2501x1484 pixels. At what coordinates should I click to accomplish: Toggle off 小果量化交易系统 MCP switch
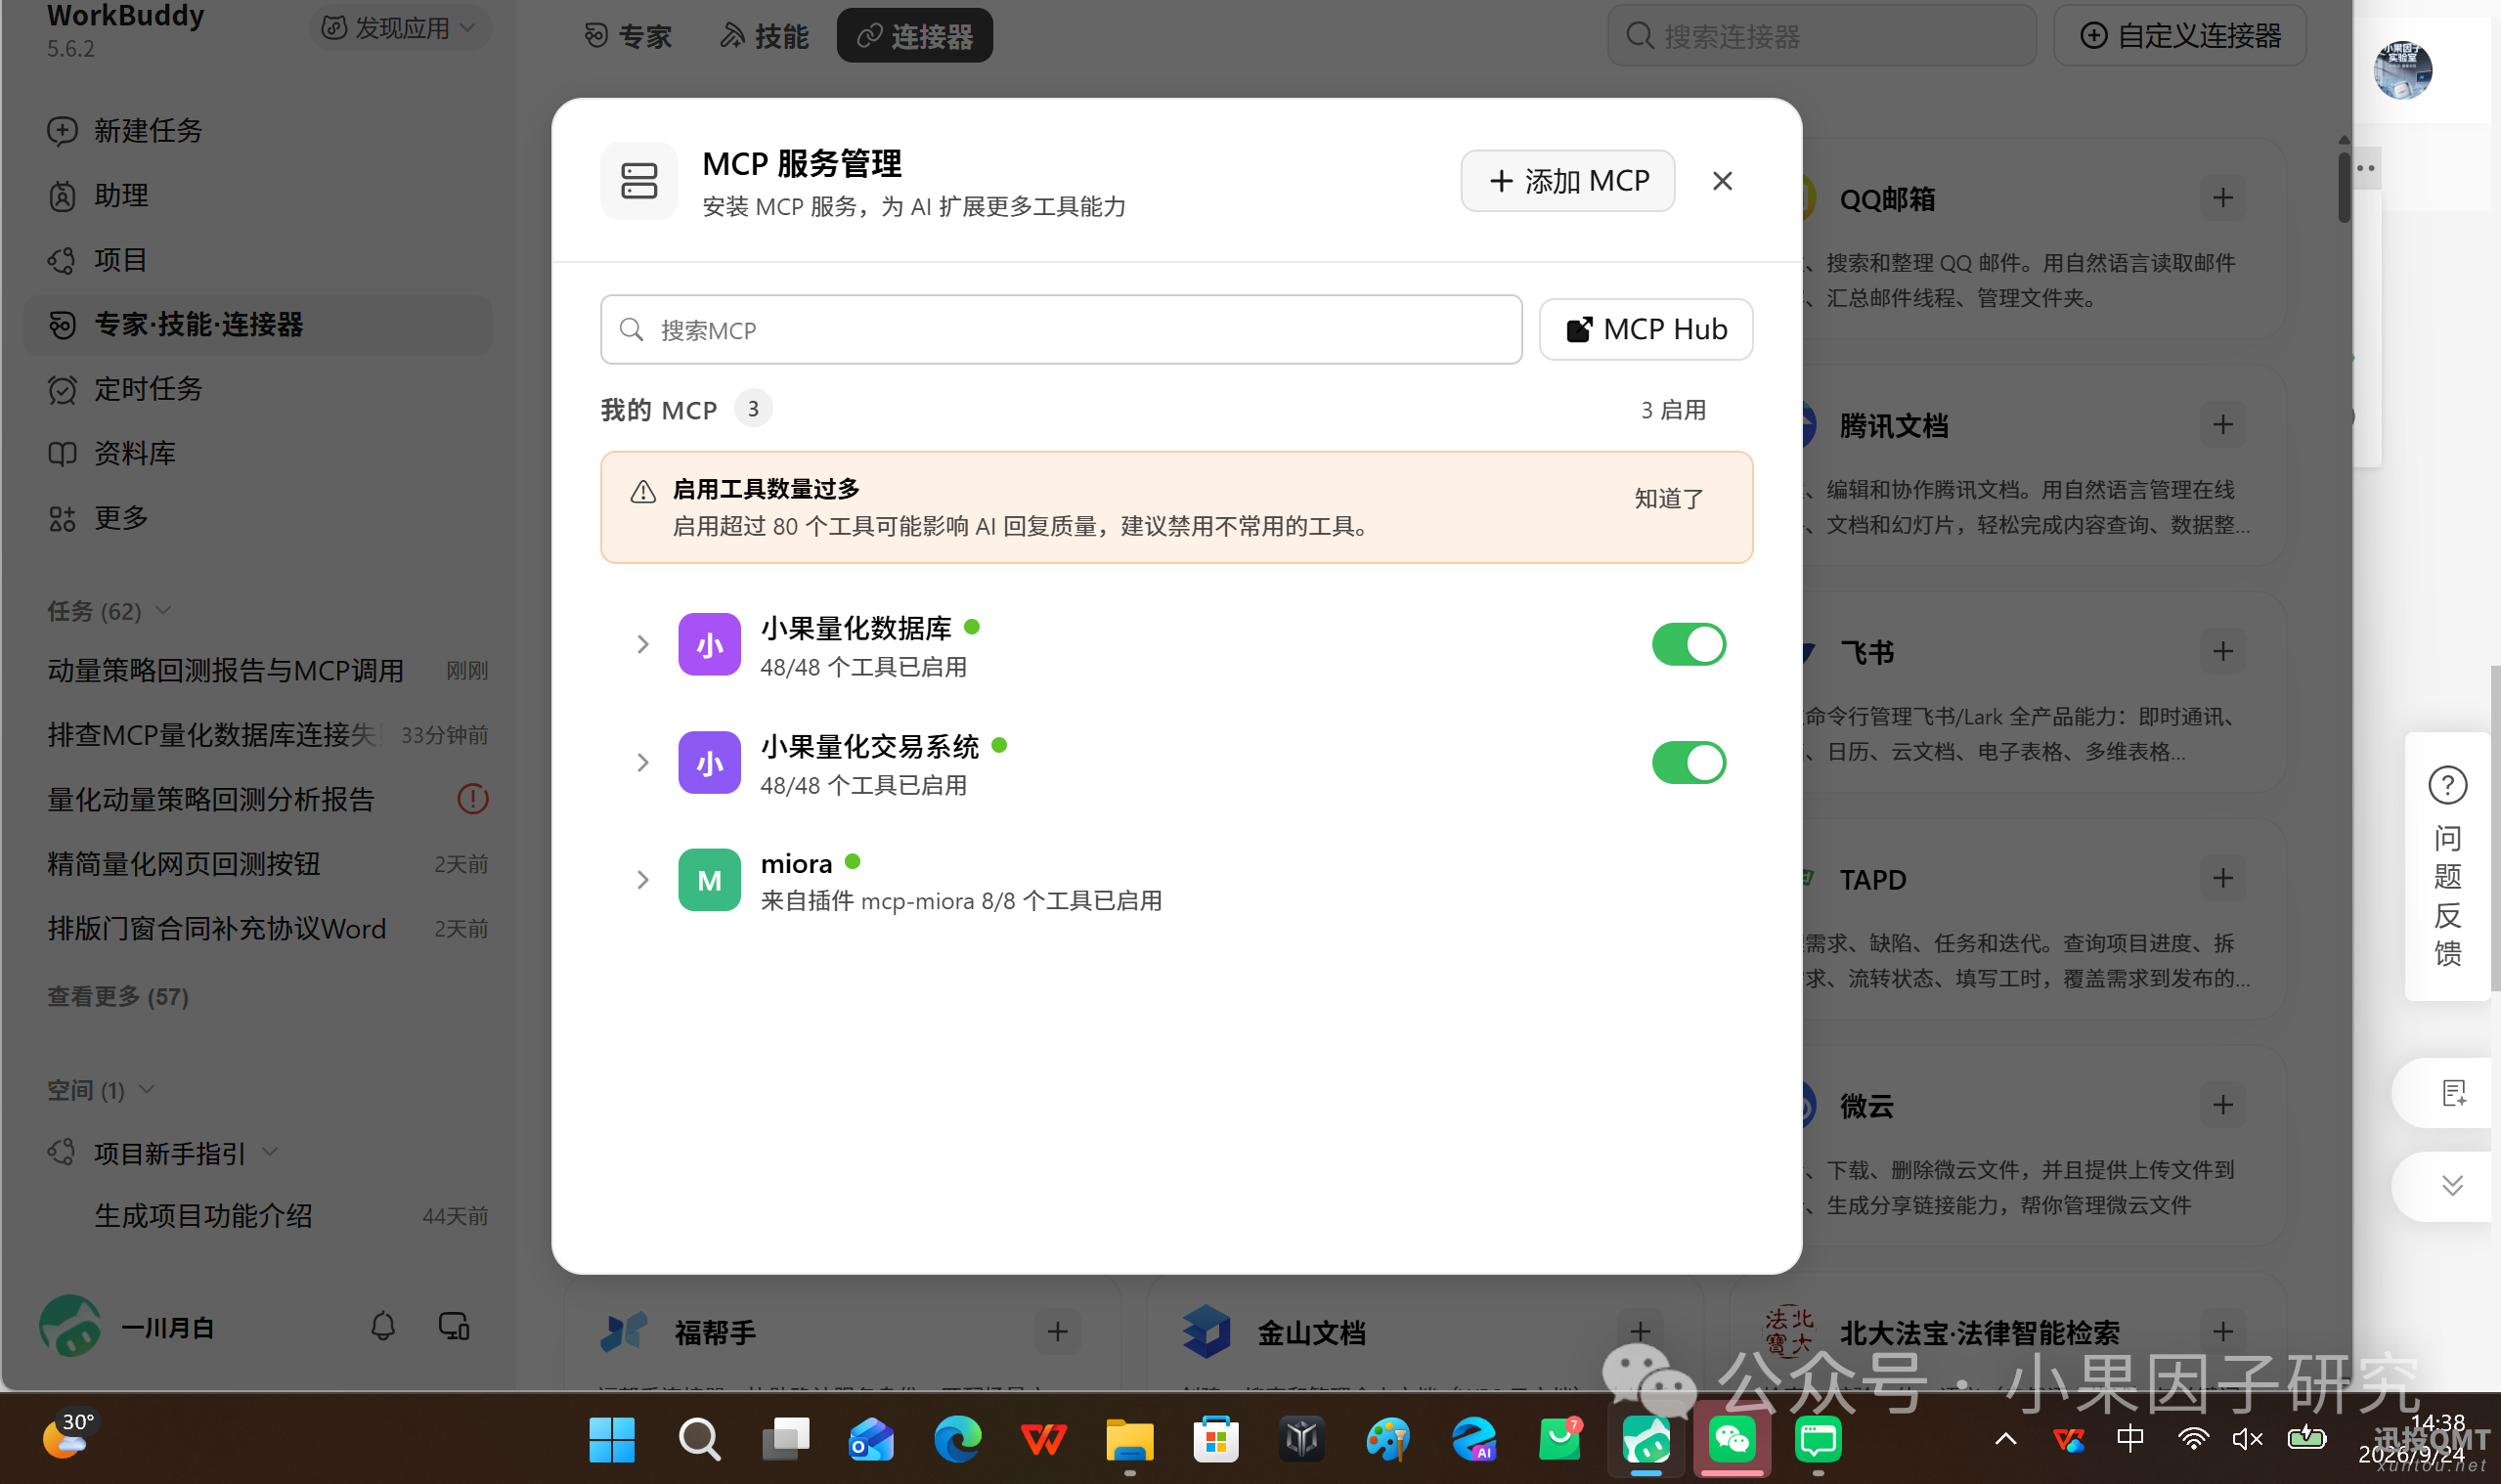tap(1688, 762)
